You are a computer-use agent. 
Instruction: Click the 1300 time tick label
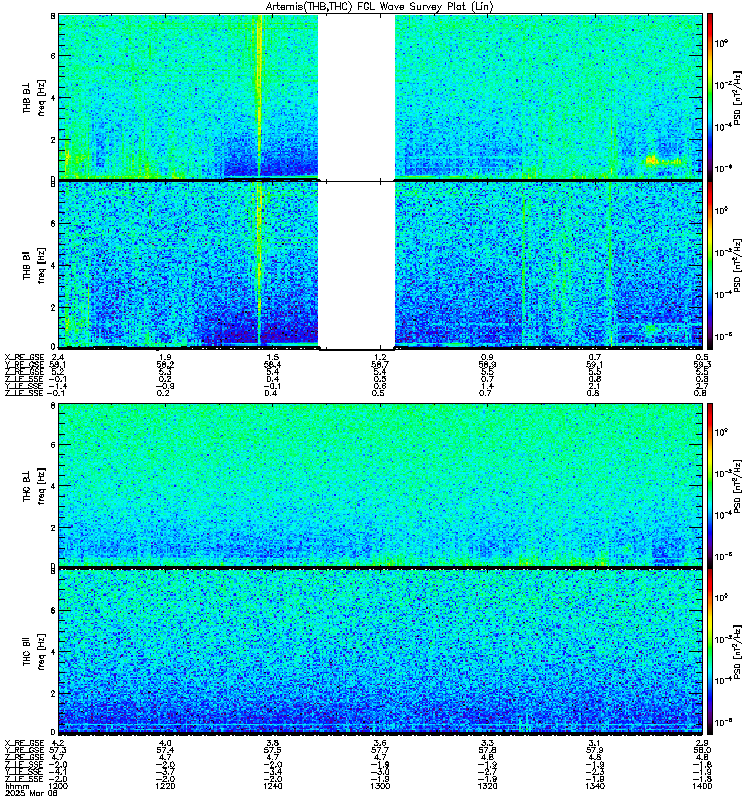point(380,786)
